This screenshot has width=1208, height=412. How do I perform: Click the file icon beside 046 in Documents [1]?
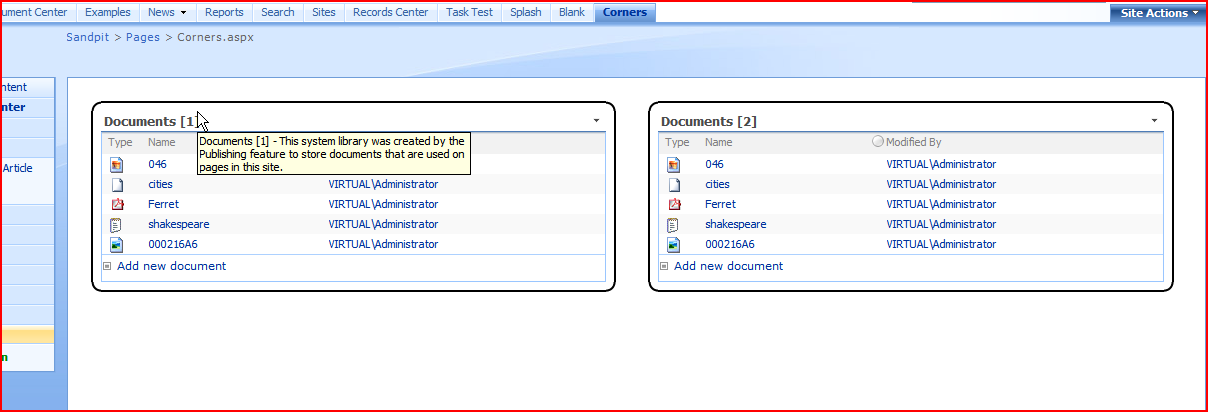(116, 165)
